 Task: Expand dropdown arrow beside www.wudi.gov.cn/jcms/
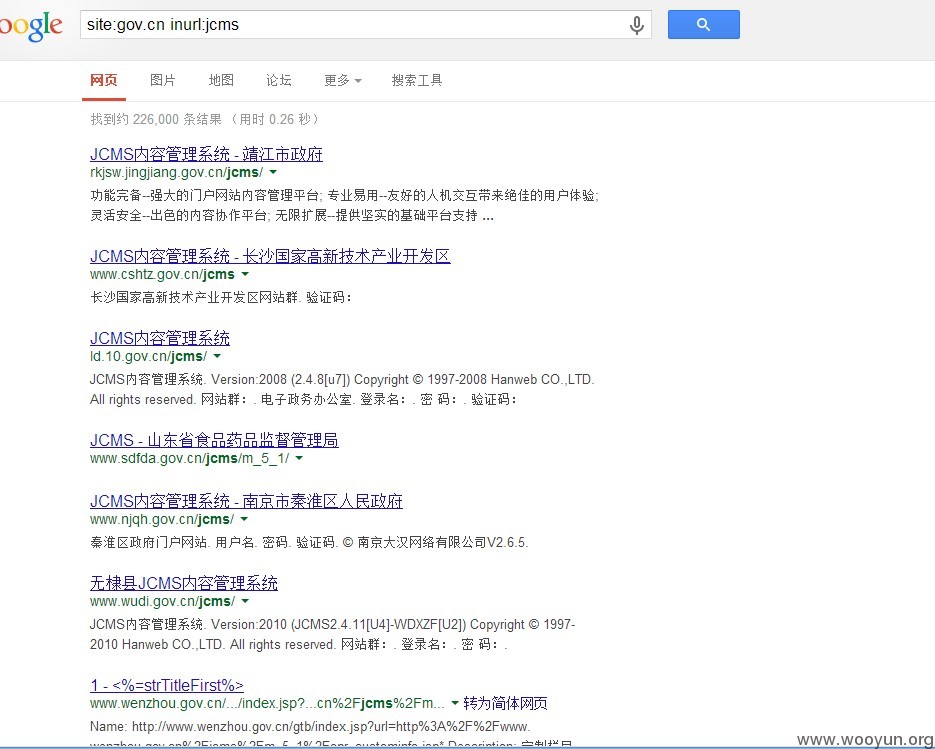(245, 601)
